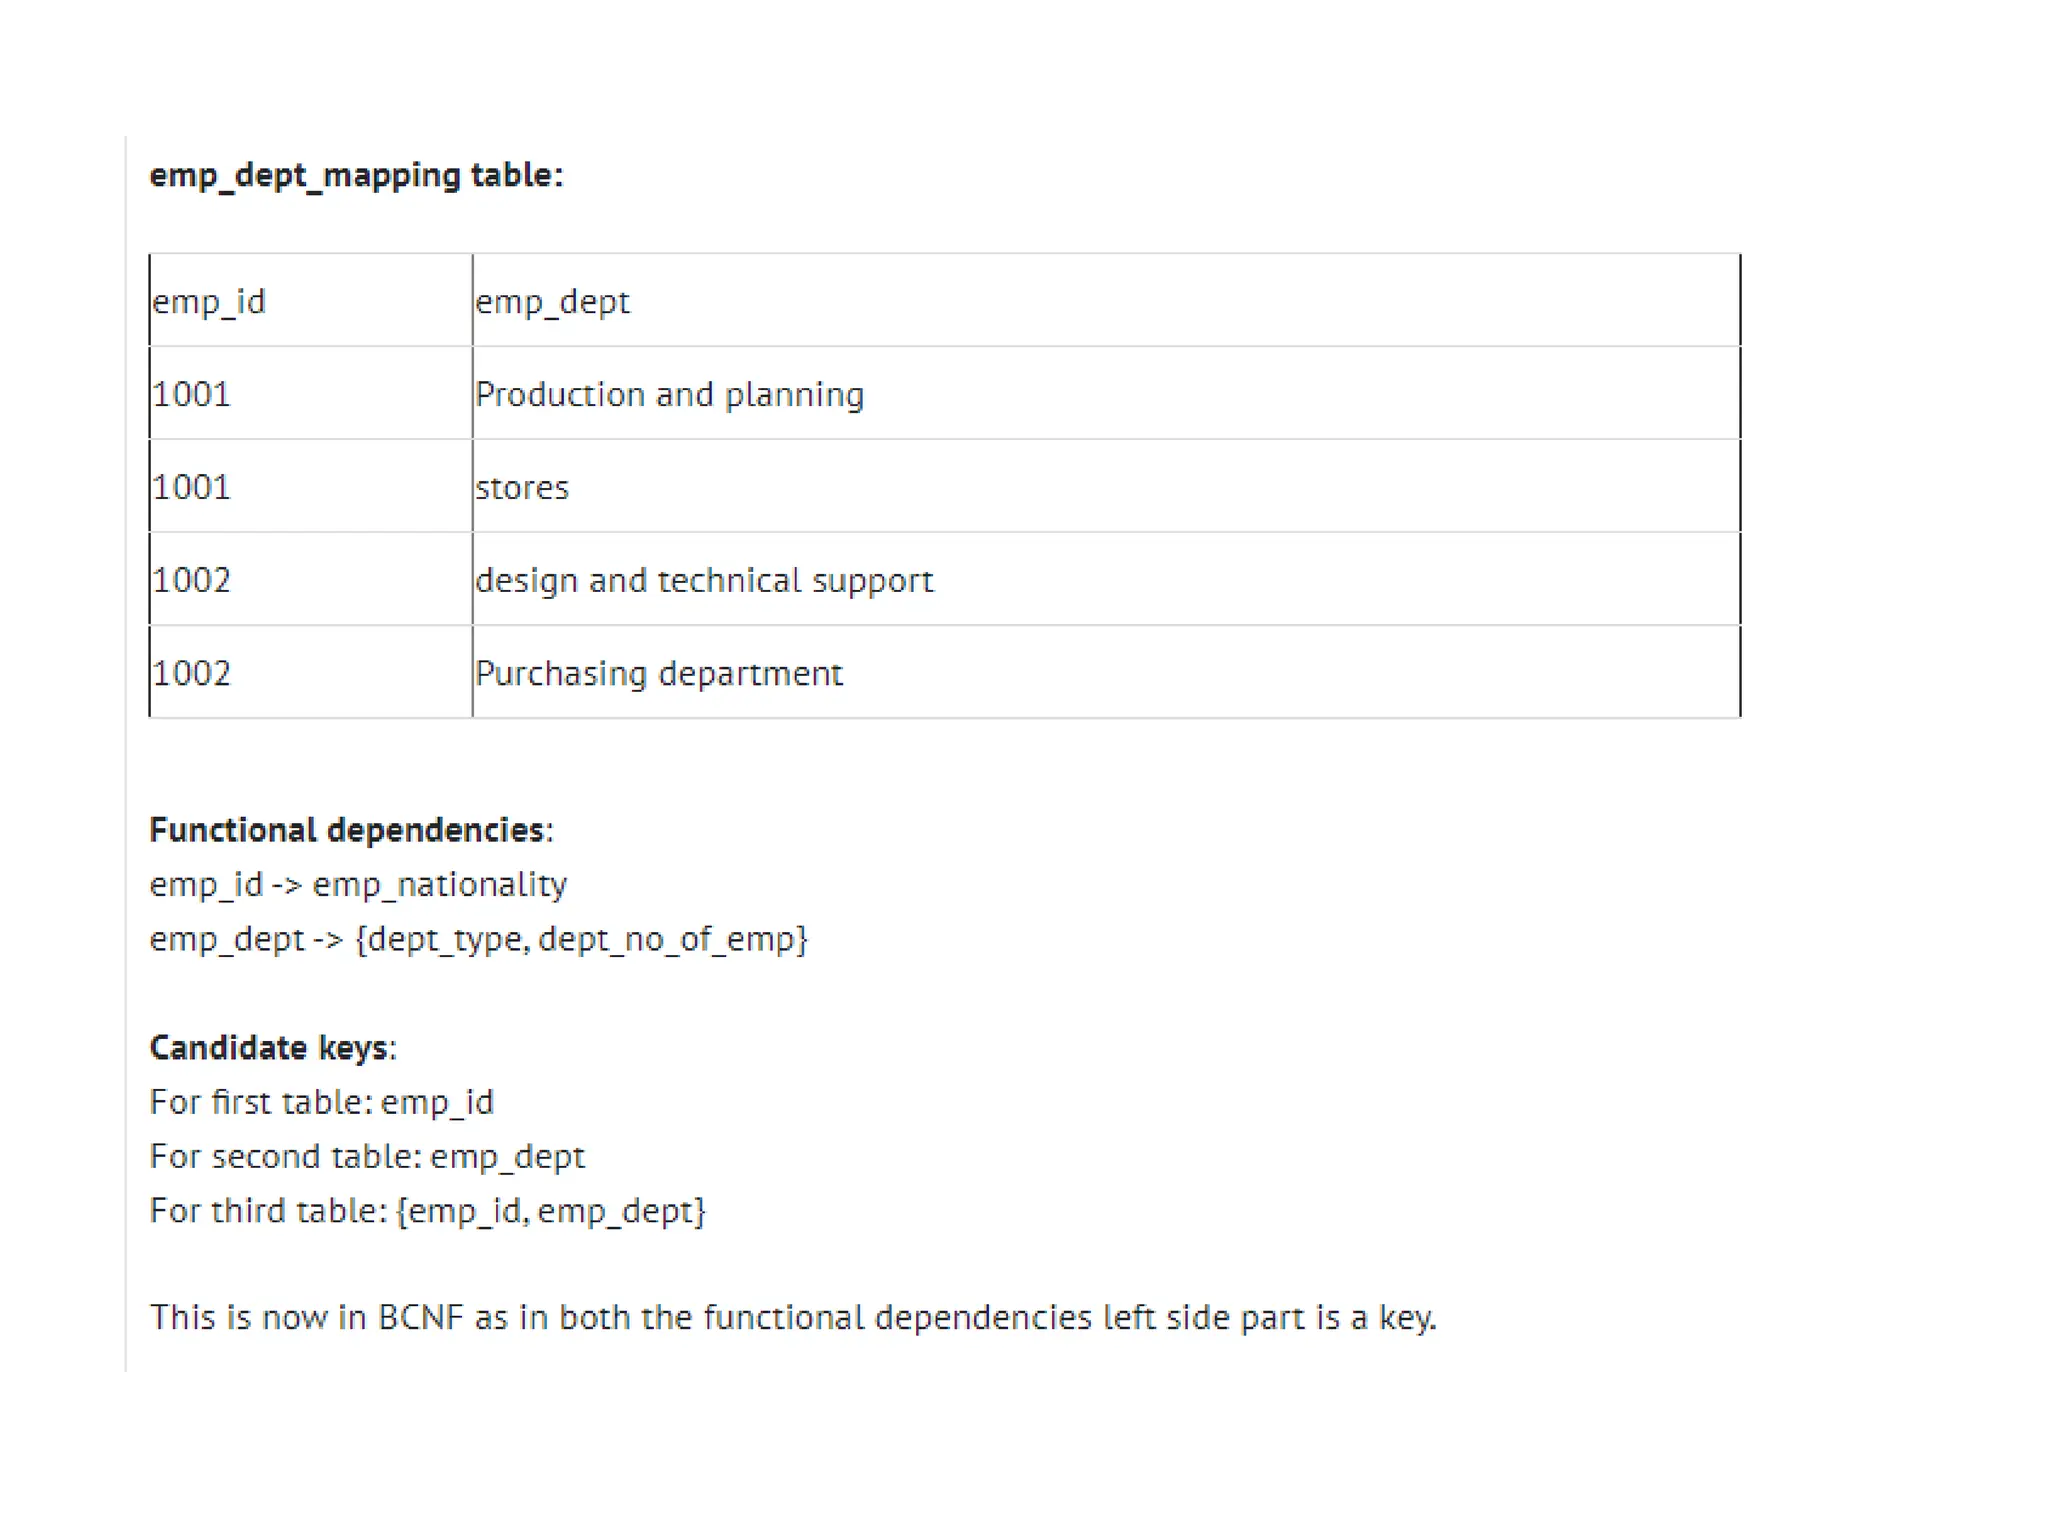Click the "For first table: emp_id" line
Viewport: 2048px width, 1536px height.
click(x=321, y=1102)
